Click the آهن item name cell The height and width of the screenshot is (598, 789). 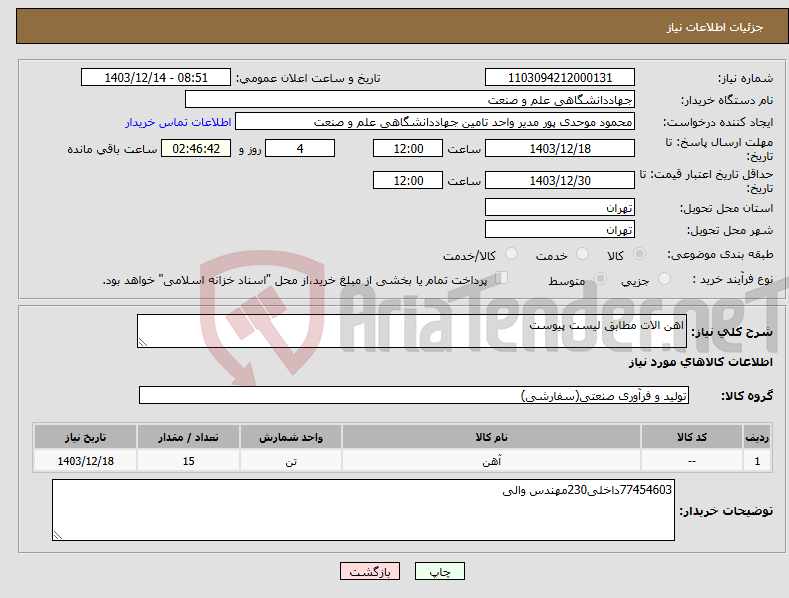tap(491, 461)
